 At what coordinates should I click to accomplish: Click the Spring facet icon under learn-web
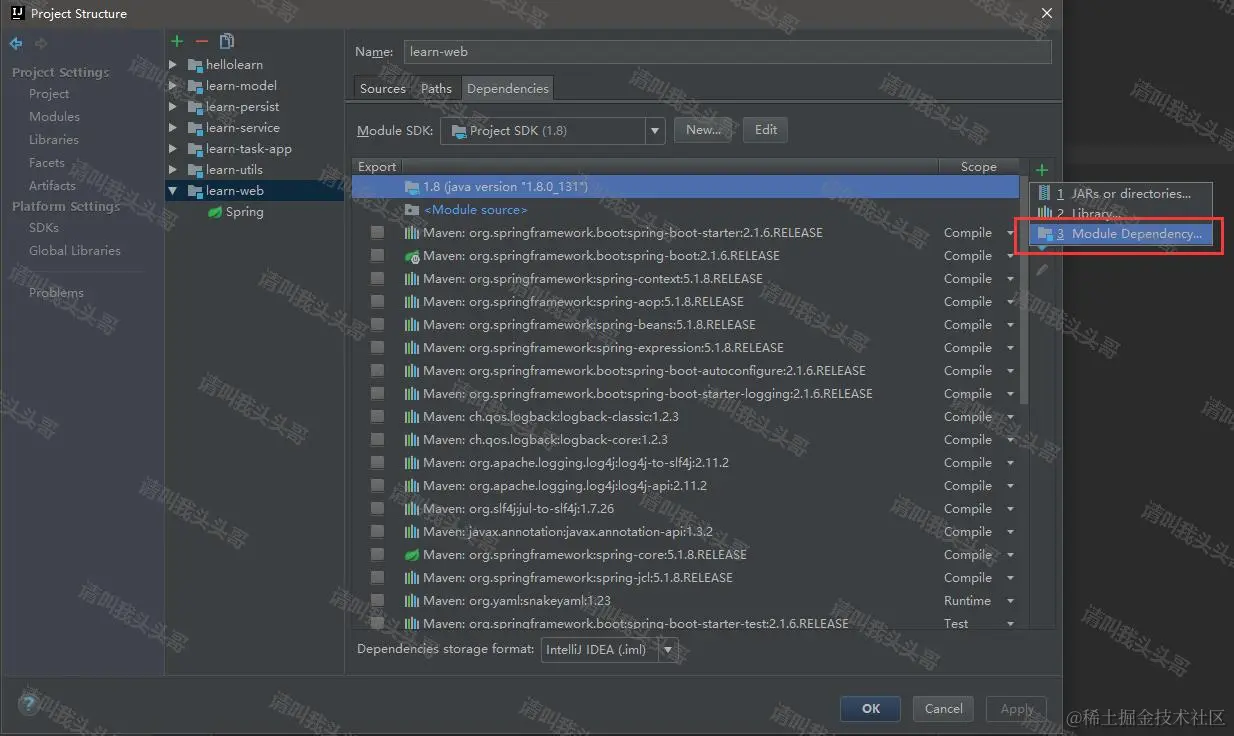click(213, 211)
